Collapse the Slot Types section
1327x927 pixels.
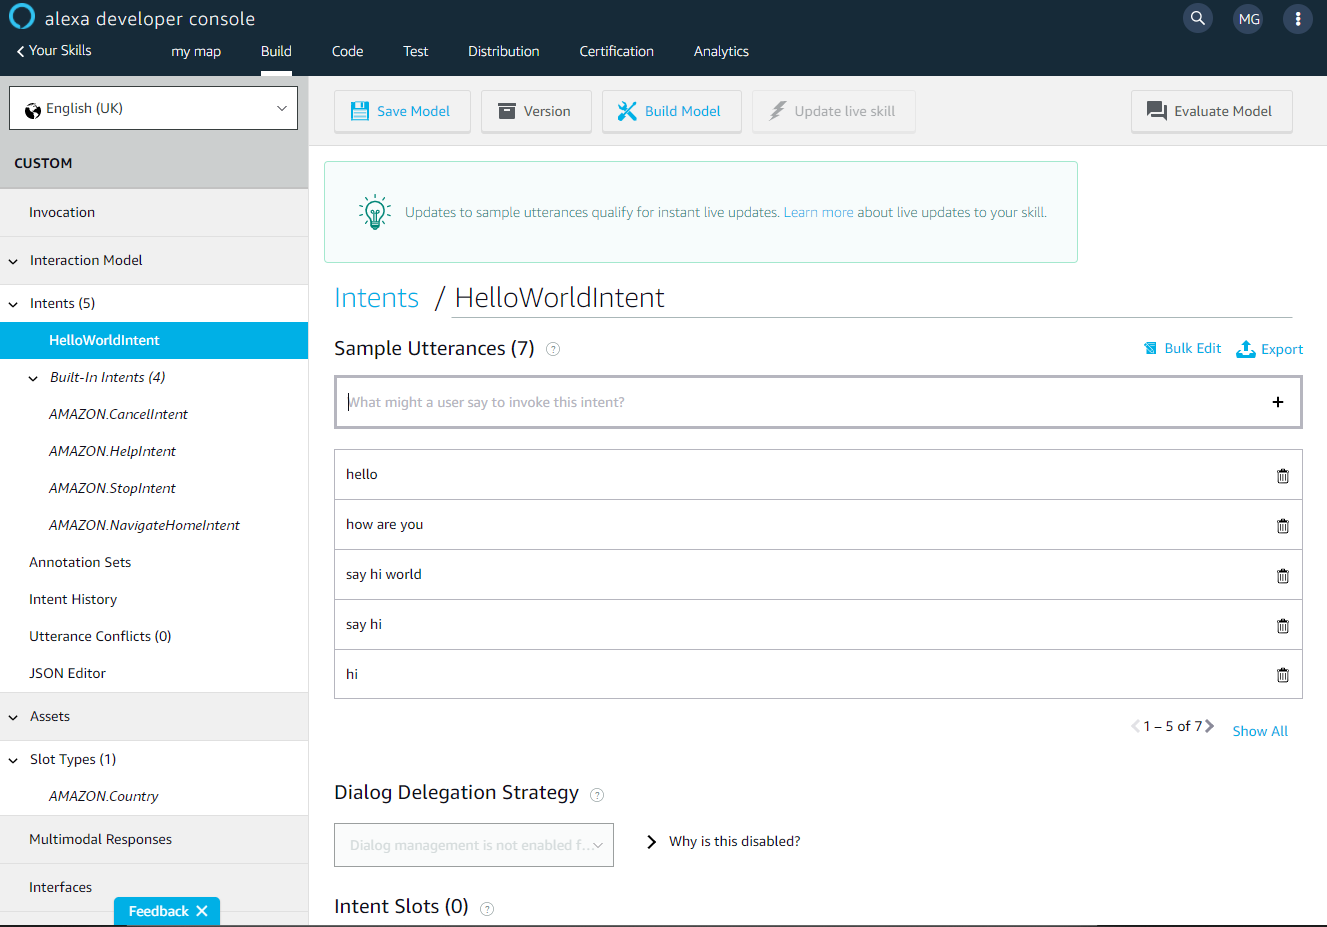click(x=14, y=760)
